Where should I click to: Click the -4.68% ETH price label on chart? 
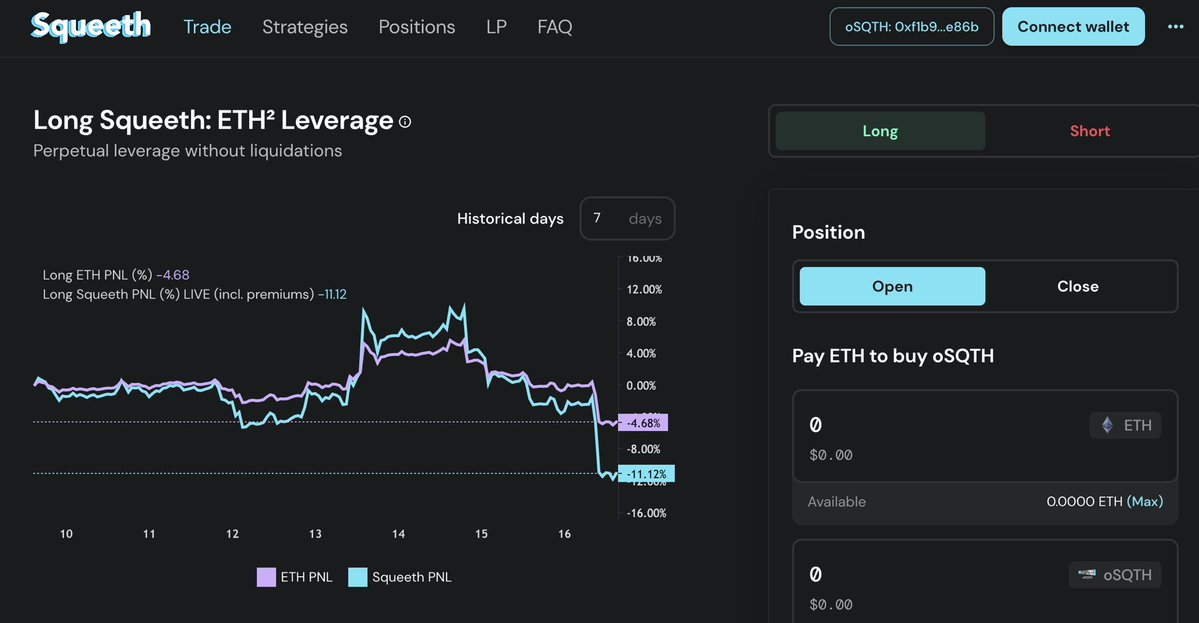(x=643, y=423)
